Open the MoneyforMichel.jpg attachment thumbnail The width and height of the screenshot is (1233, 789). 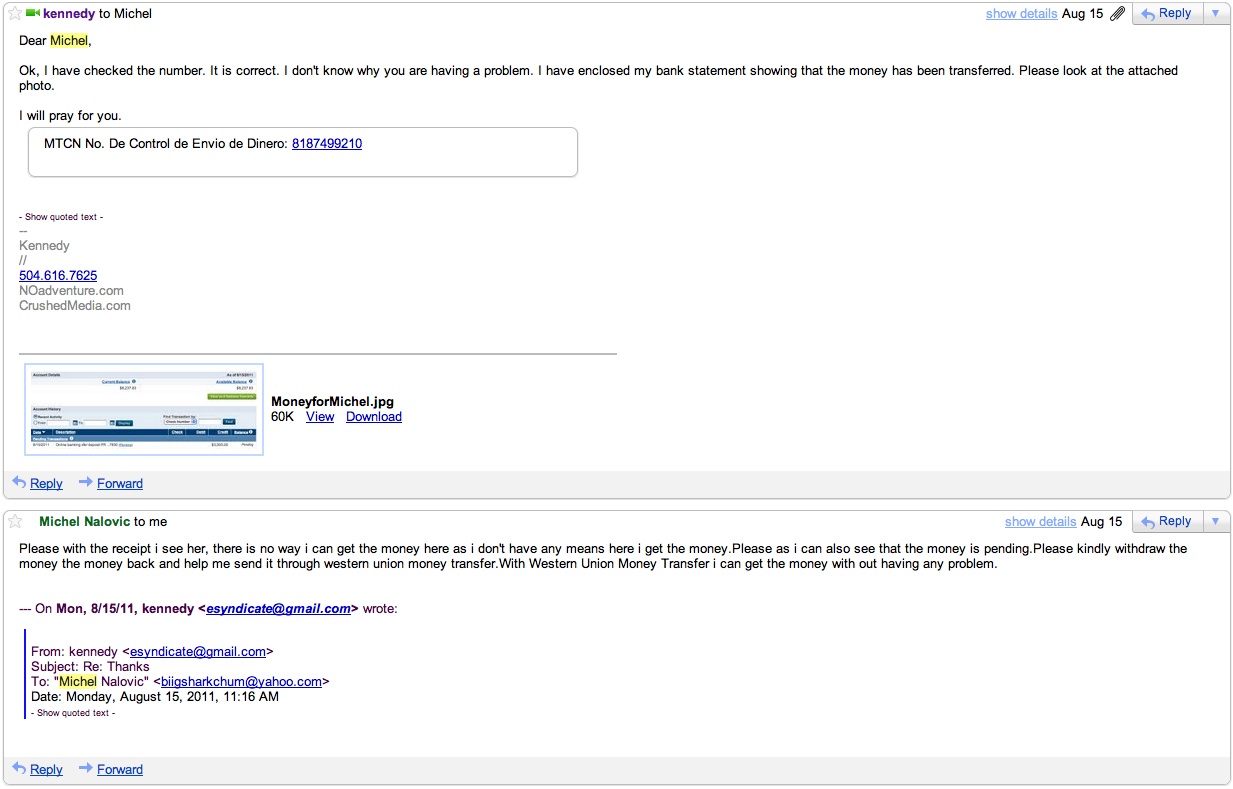pos(143,410)
